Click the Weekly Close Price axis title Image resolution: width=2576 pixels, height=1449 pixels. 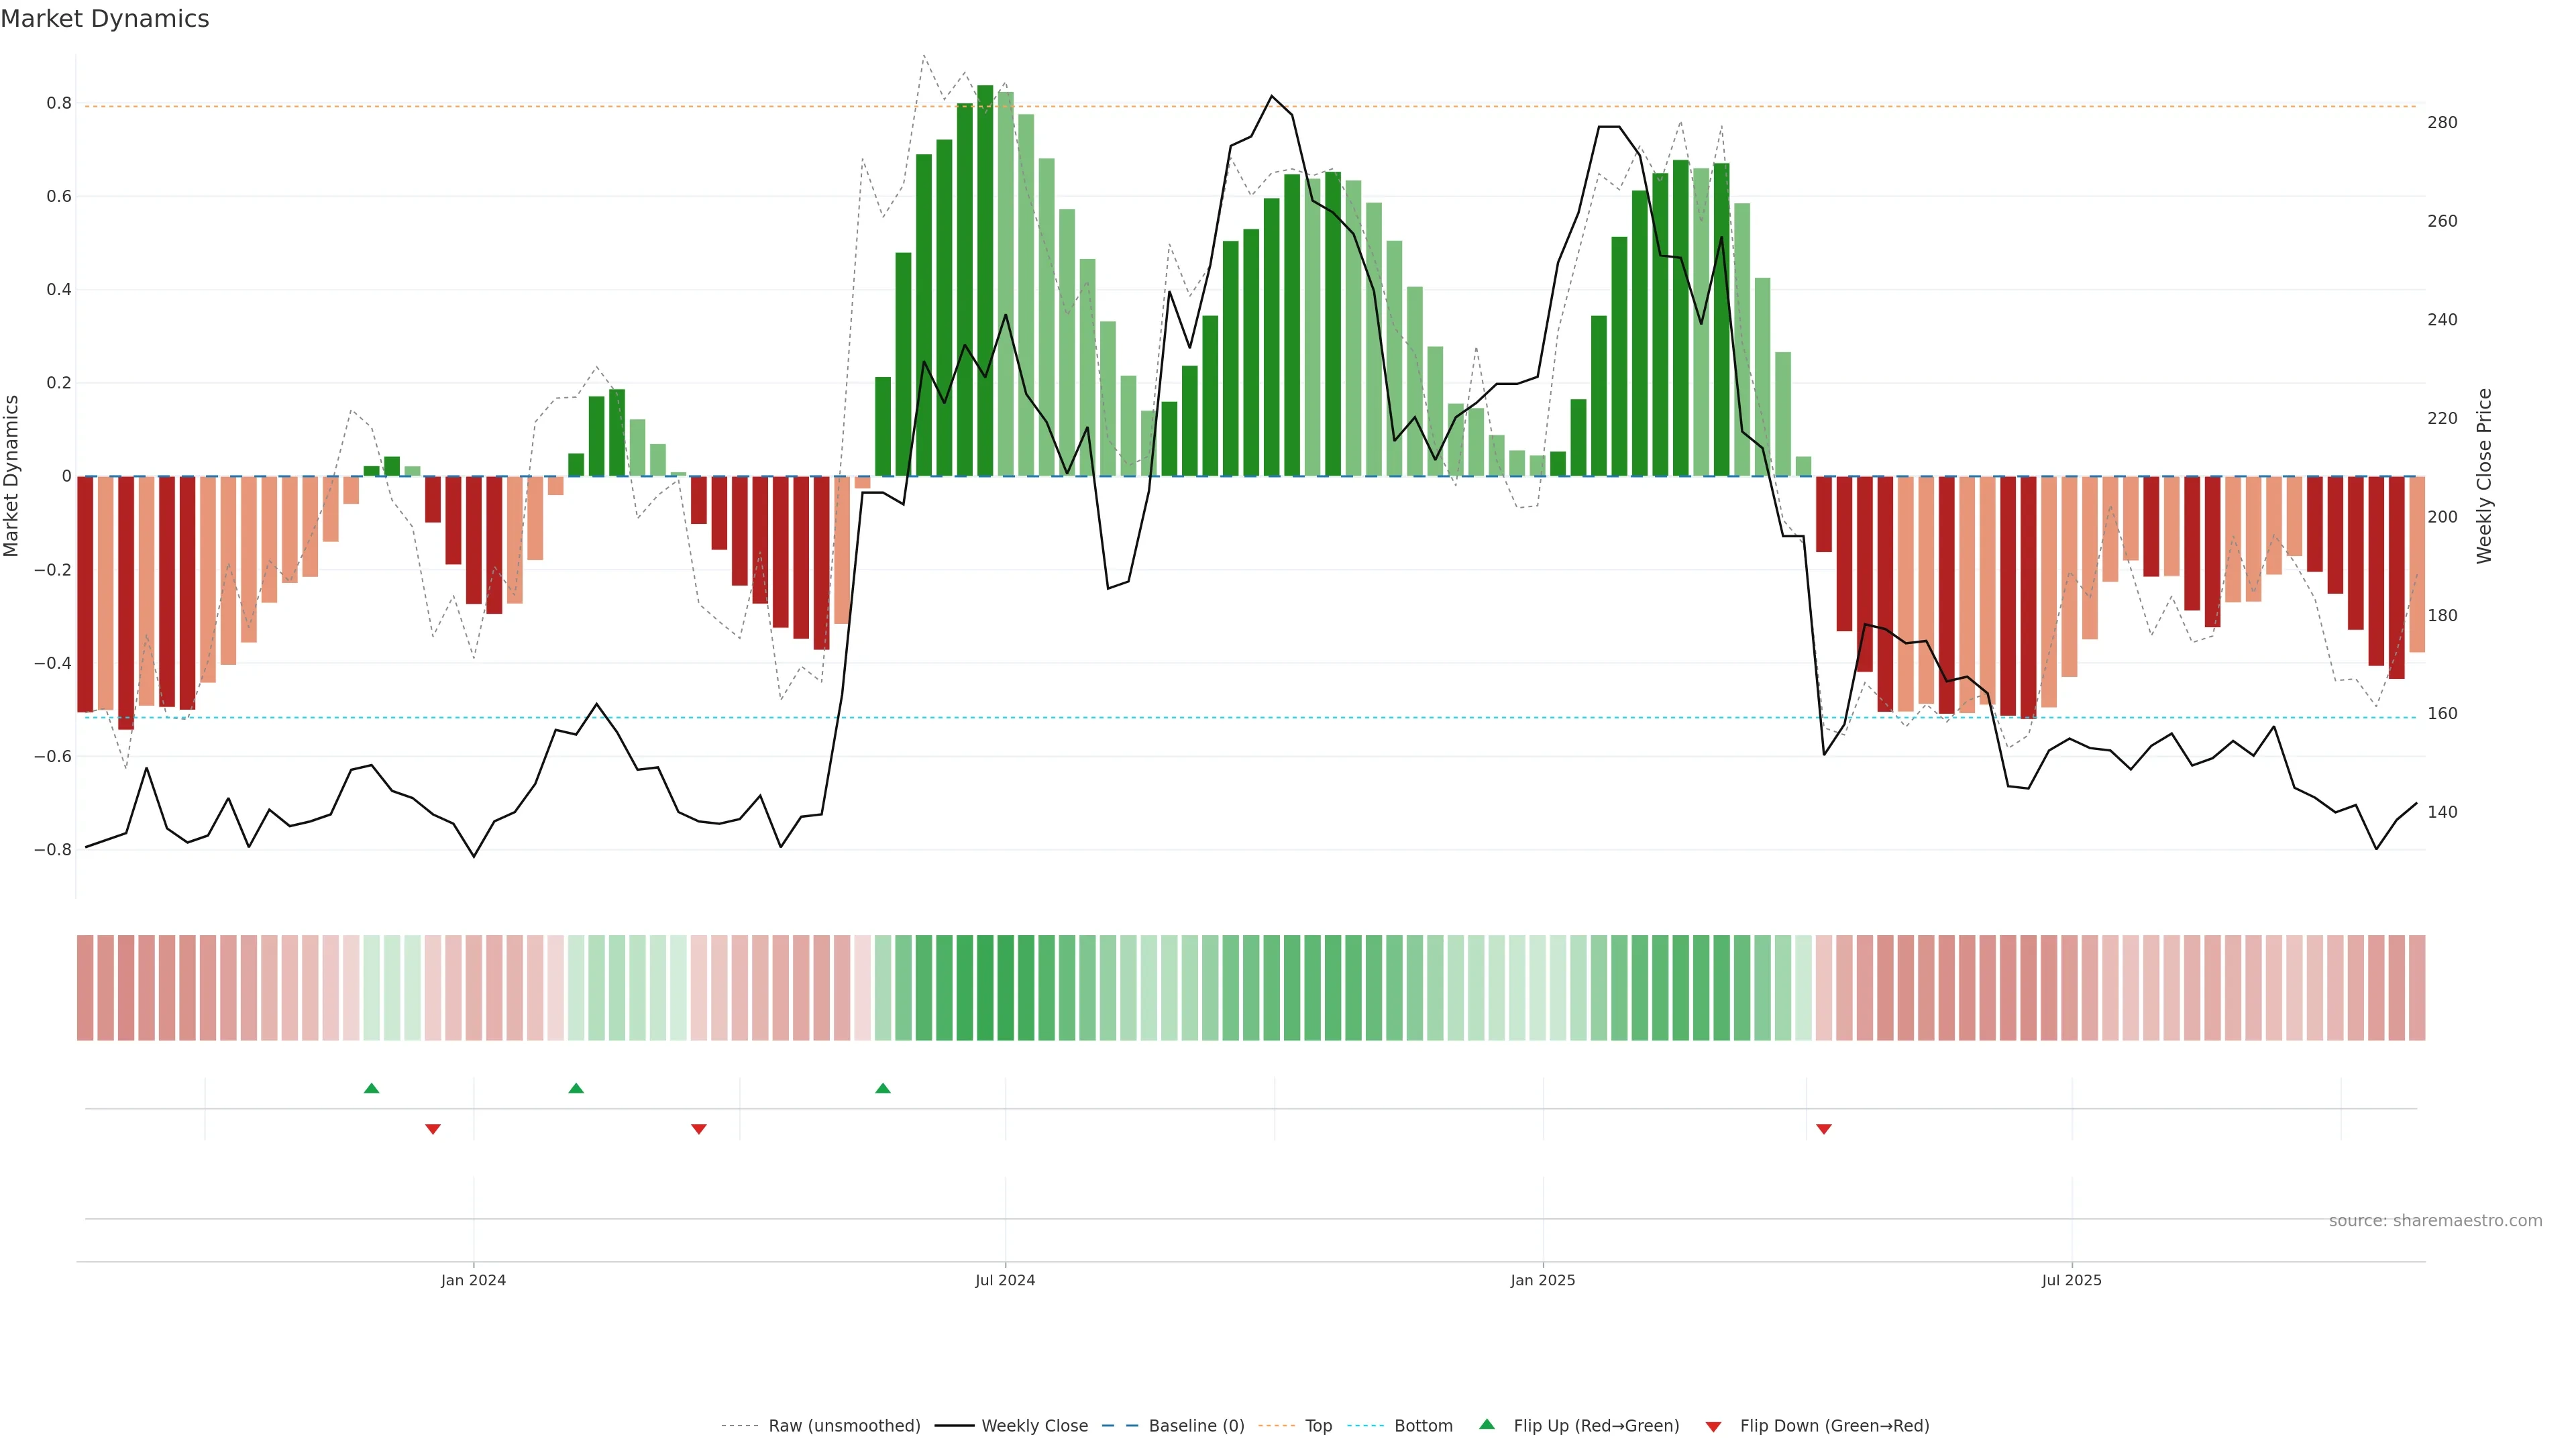(x=2484, y=476)
